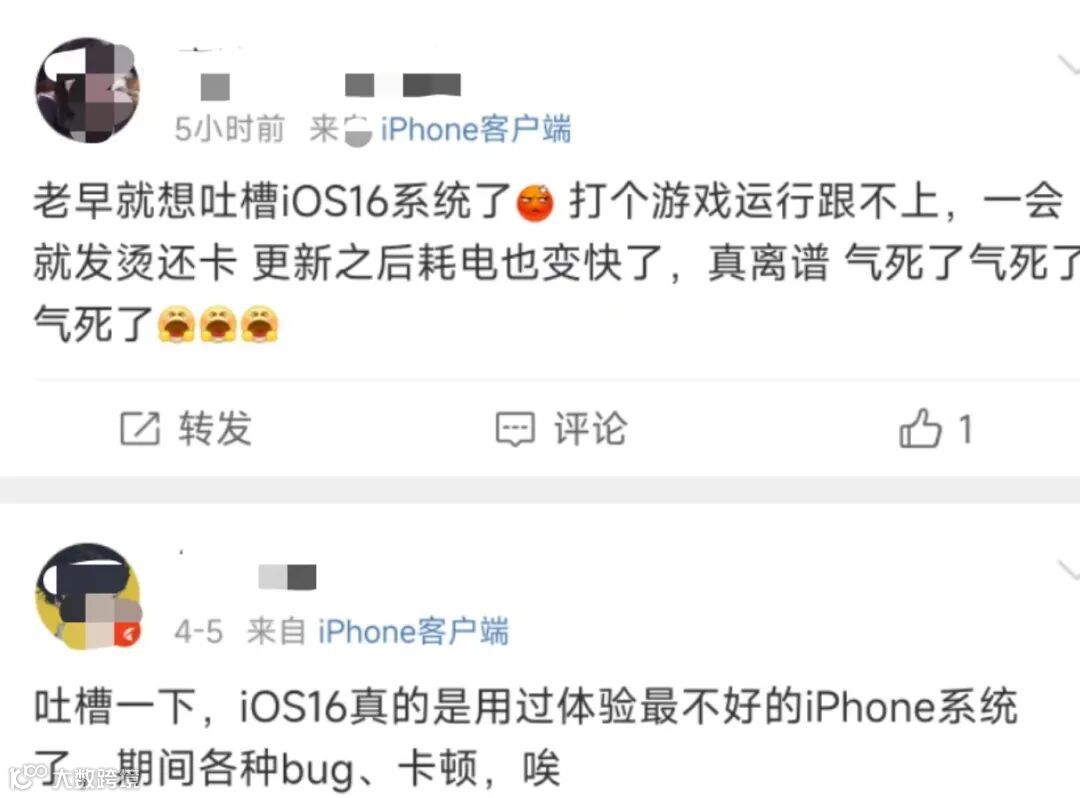
Task: Click the comment (评论) speech bubble icon
Action: click(515, 429)
